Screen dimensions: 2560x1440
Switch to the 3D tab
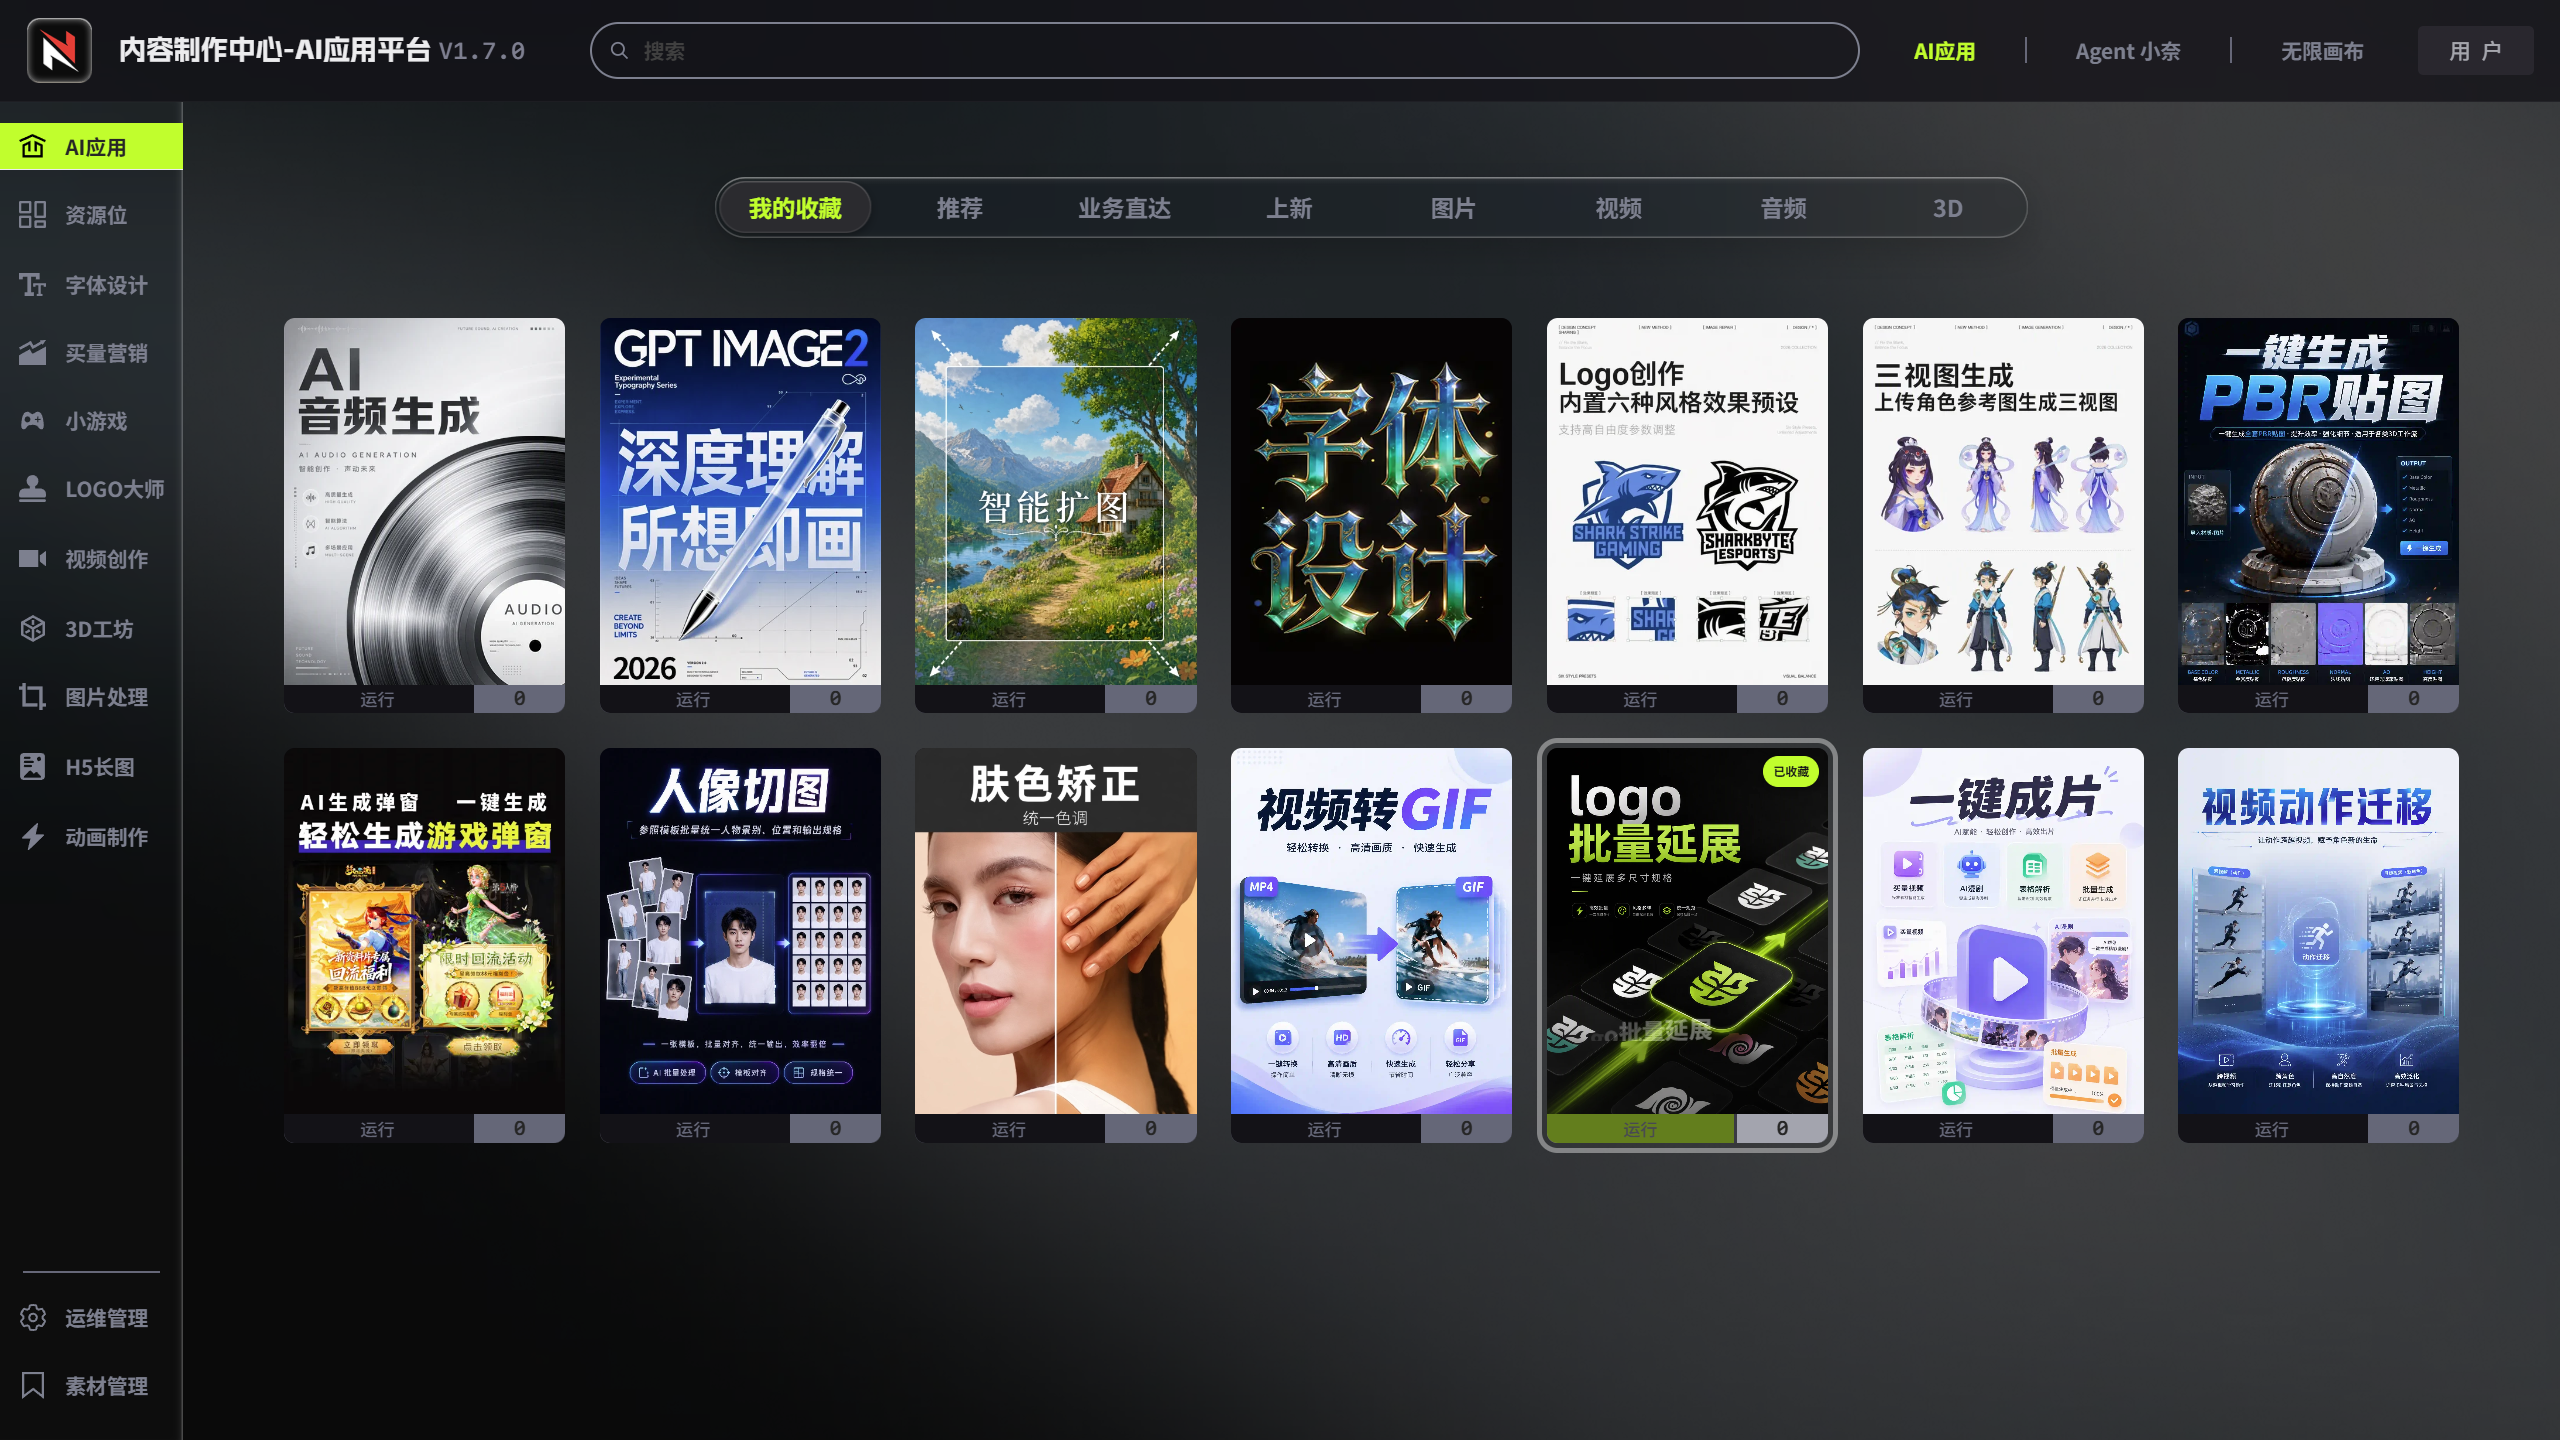point(1947,208)
